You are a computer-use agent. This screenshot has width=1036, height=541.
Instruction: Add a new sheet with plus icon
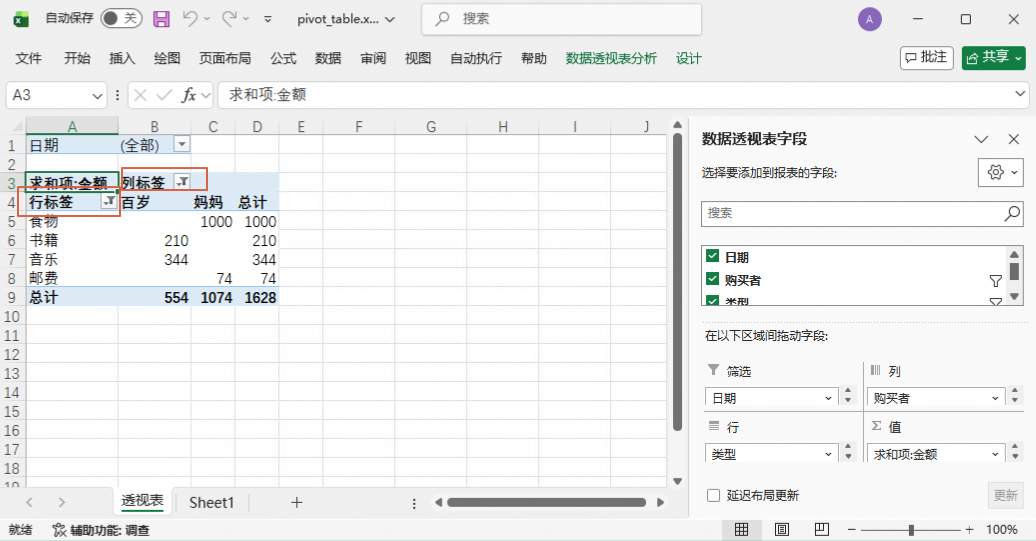click(x=297, y=503)
